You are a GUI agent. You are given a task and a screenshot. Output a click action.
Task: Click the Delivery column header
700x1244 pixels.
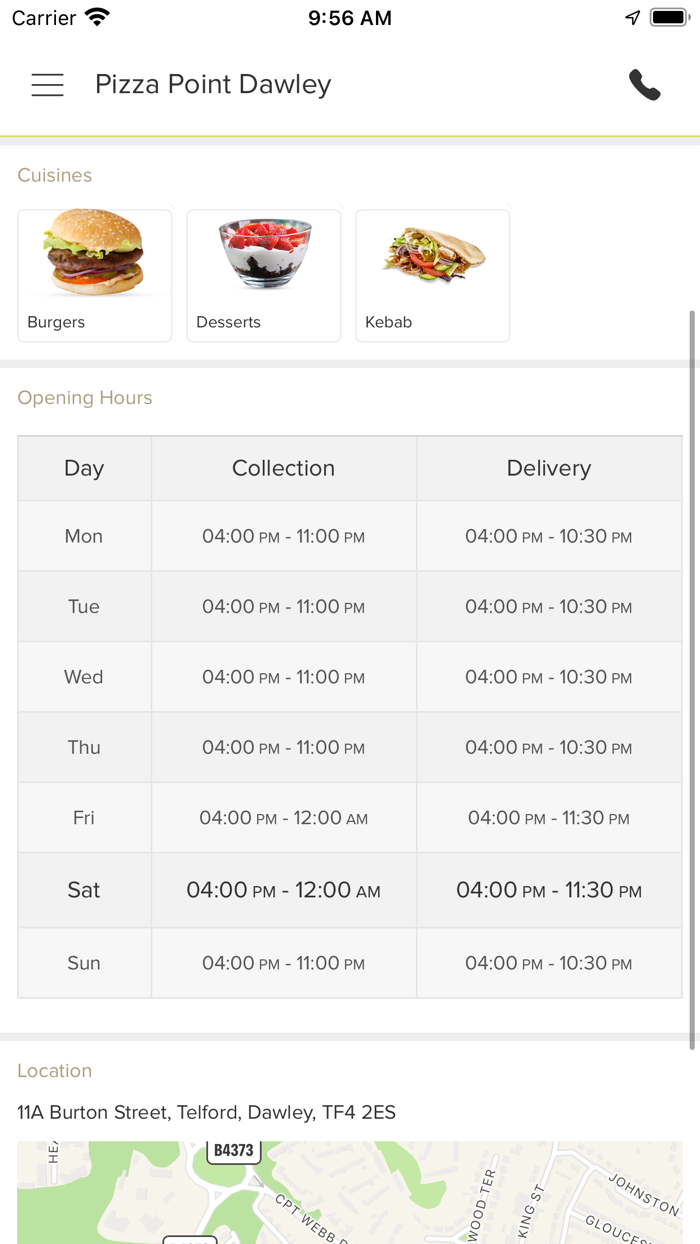[549, 468]
